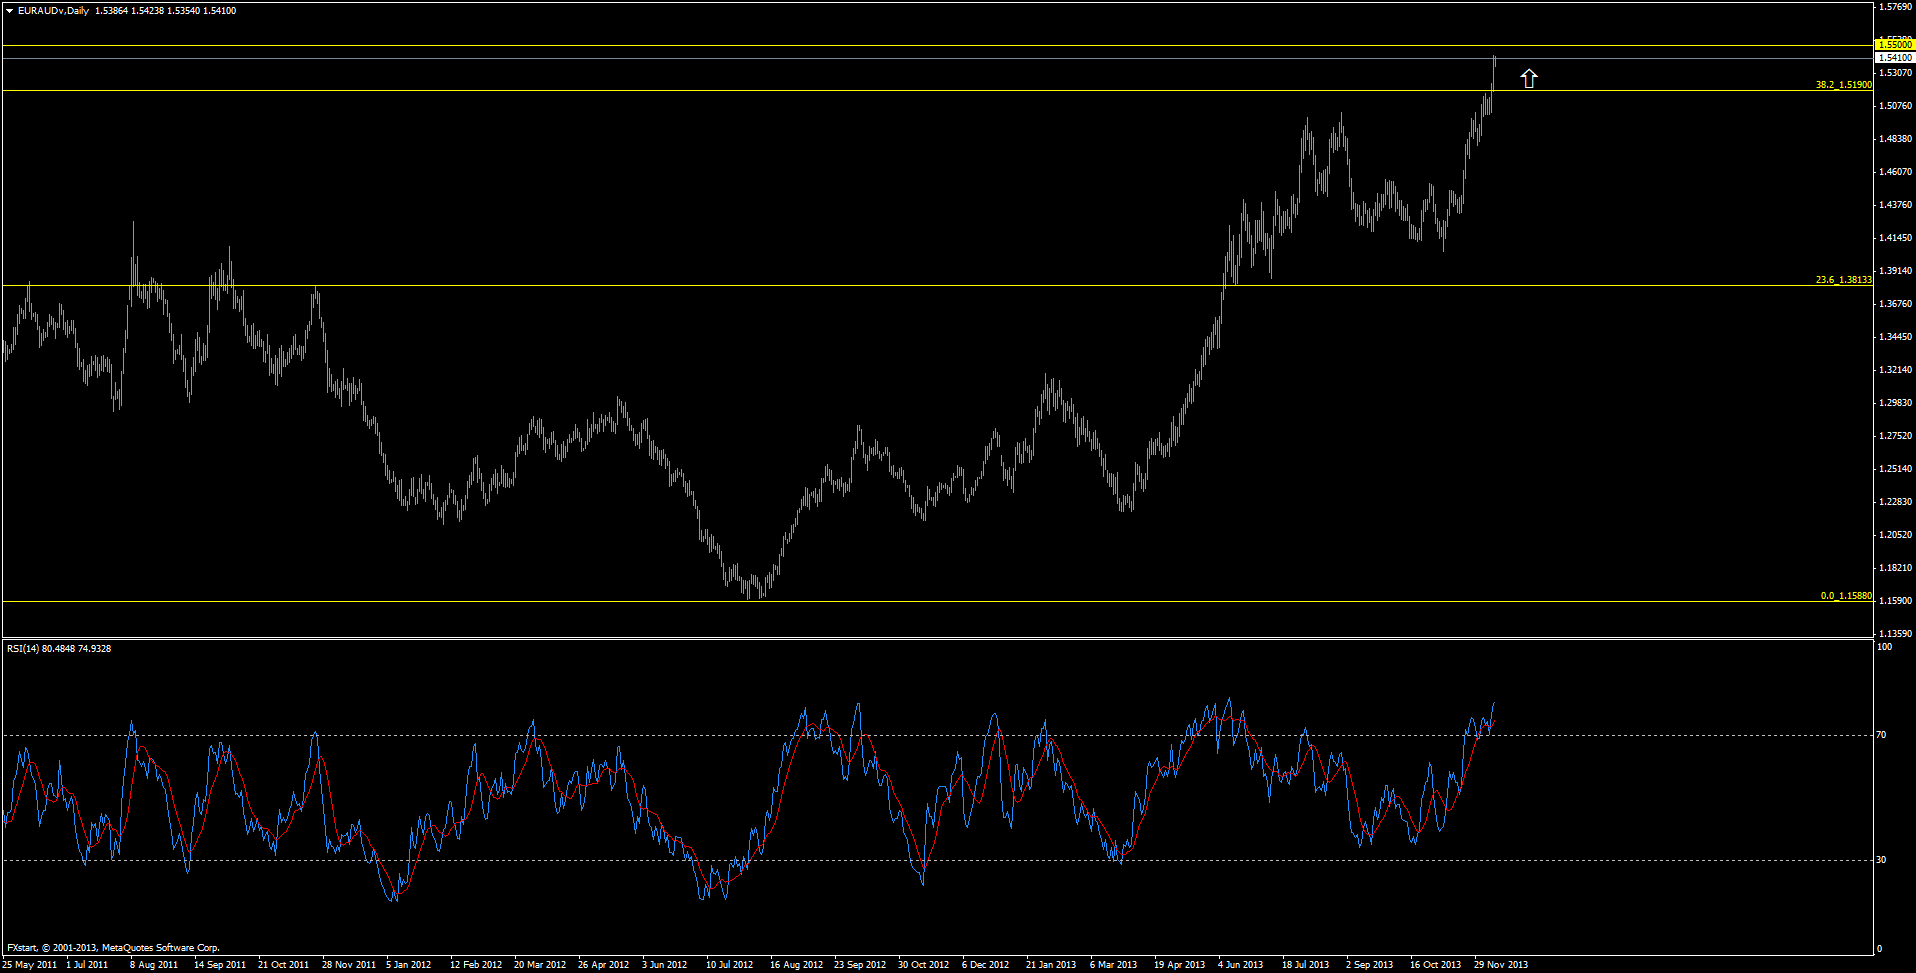Click the FXstart MetaQuotes copyright text
The width and height of the screenshot is (1916, 973).
coord(113,948)
